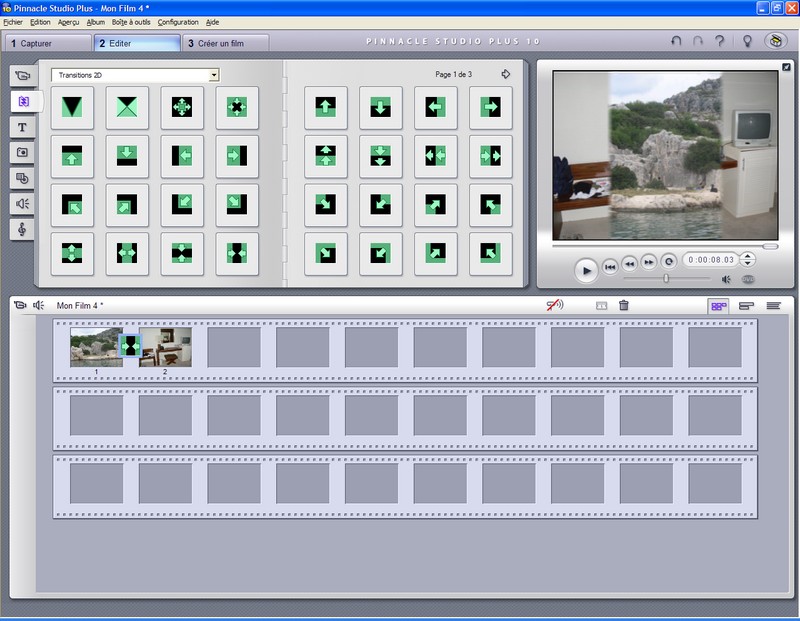Click the rewind button
Screen dimensions: 800x621
coord(630,264)
